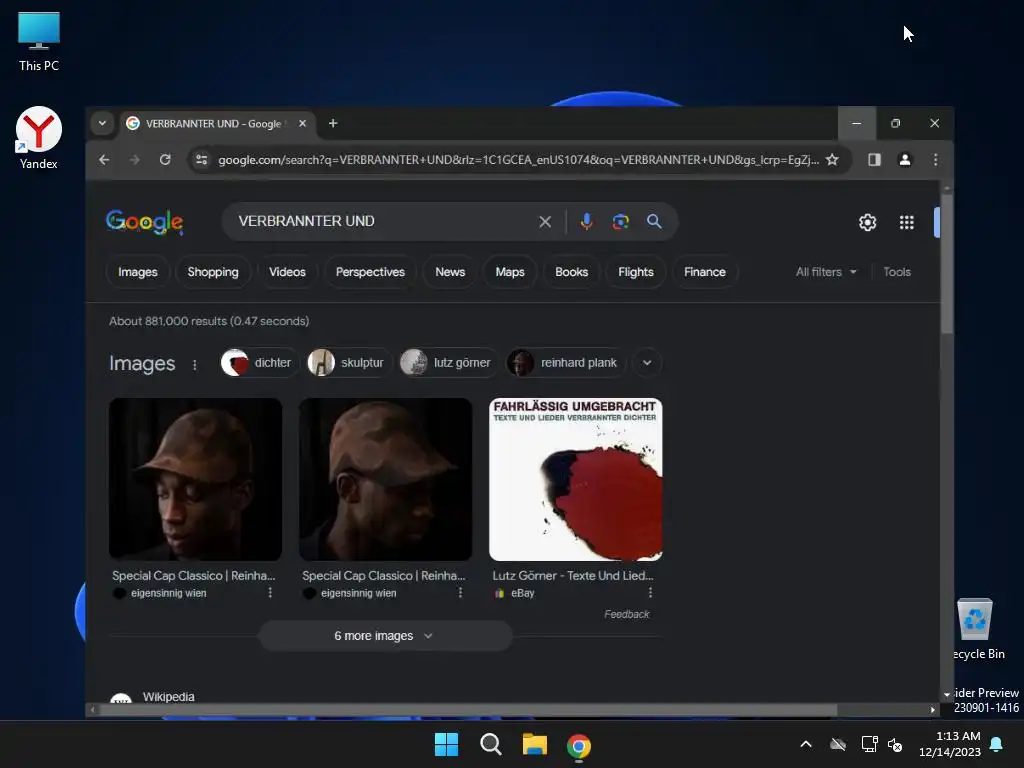Expand All filters dropdown
Viewport: 1024px width, 768px height.
pyautogui.click(x=825, y=272)
